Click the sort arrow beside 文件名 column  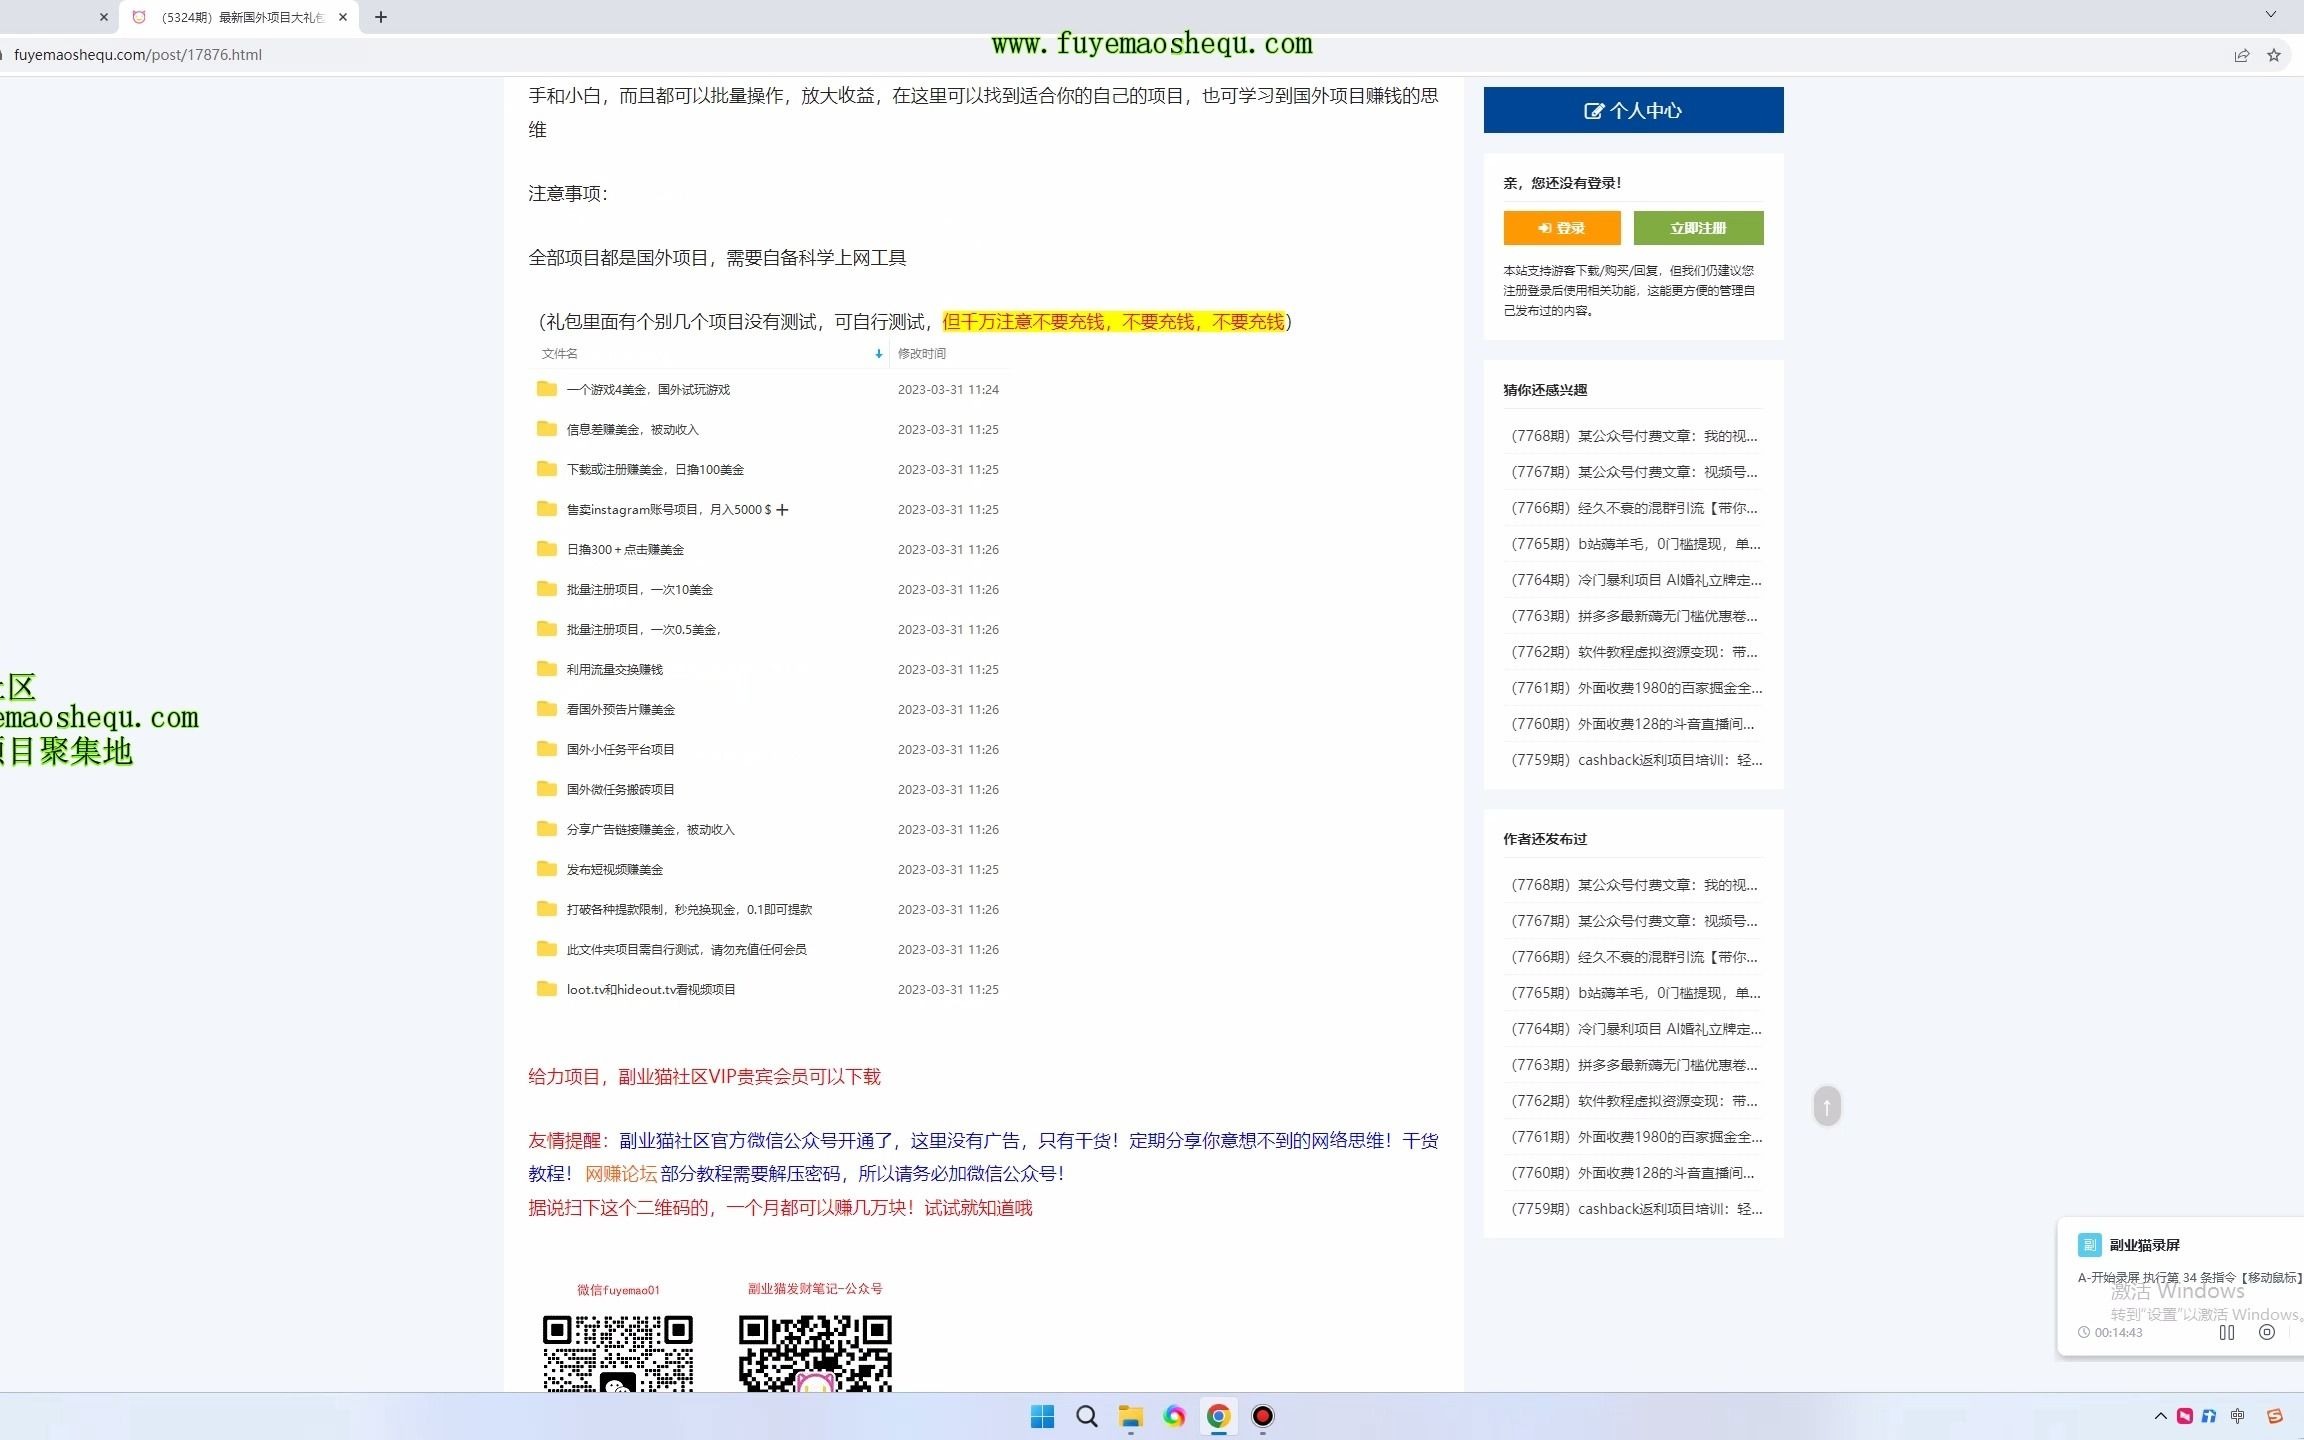click(x=878, y=354)
